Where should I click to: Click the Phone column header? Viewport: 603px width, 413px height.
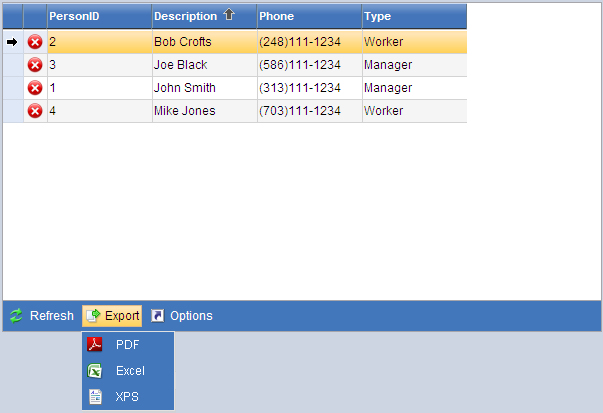[x=276, y=16]
